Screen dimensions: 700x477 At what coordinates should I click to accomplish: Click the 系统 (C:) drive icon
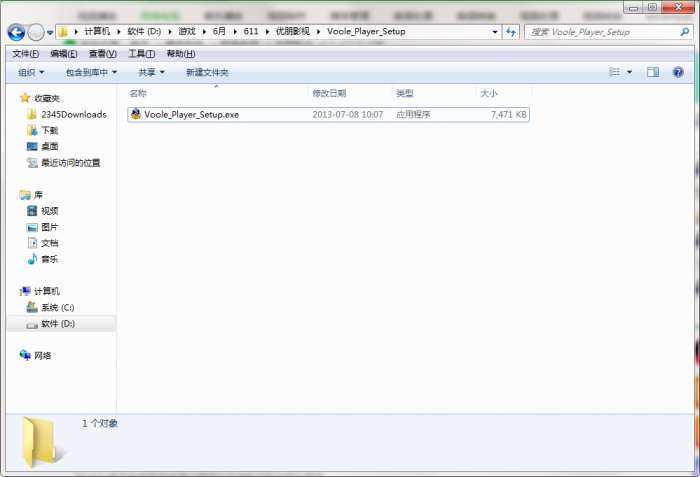pyautogui.click(x=32, y=307)
